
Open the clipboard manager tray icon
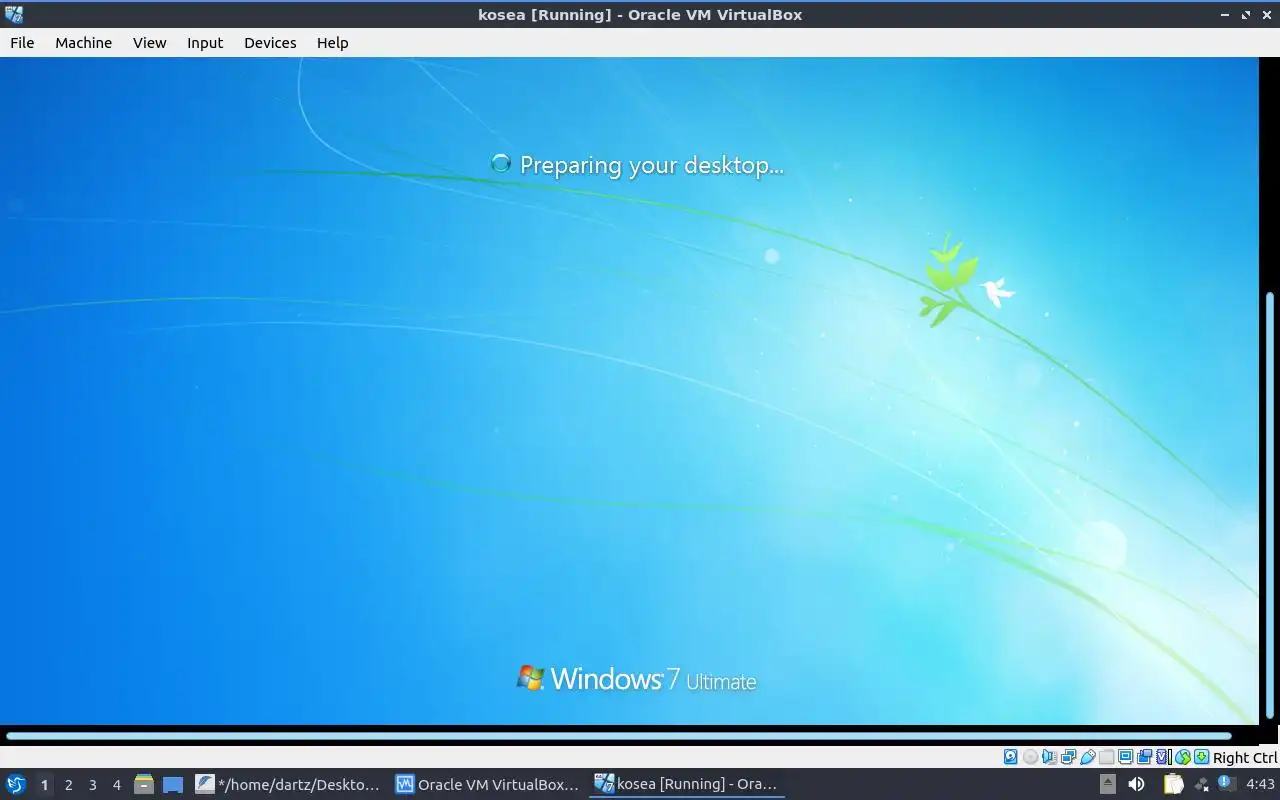tap(1173, 784)
